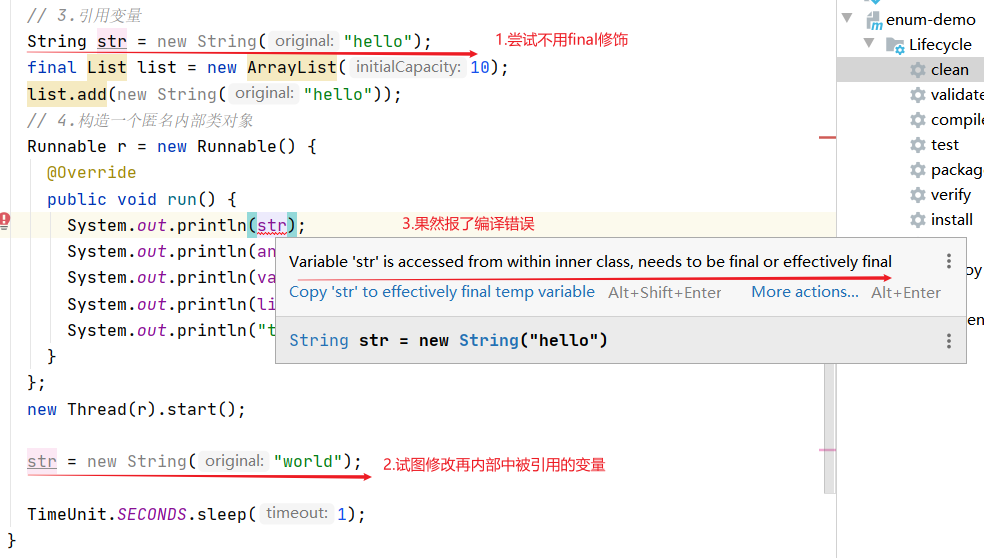
Task: Collapse the Lifecycle tree node
Action: point(869,43)
